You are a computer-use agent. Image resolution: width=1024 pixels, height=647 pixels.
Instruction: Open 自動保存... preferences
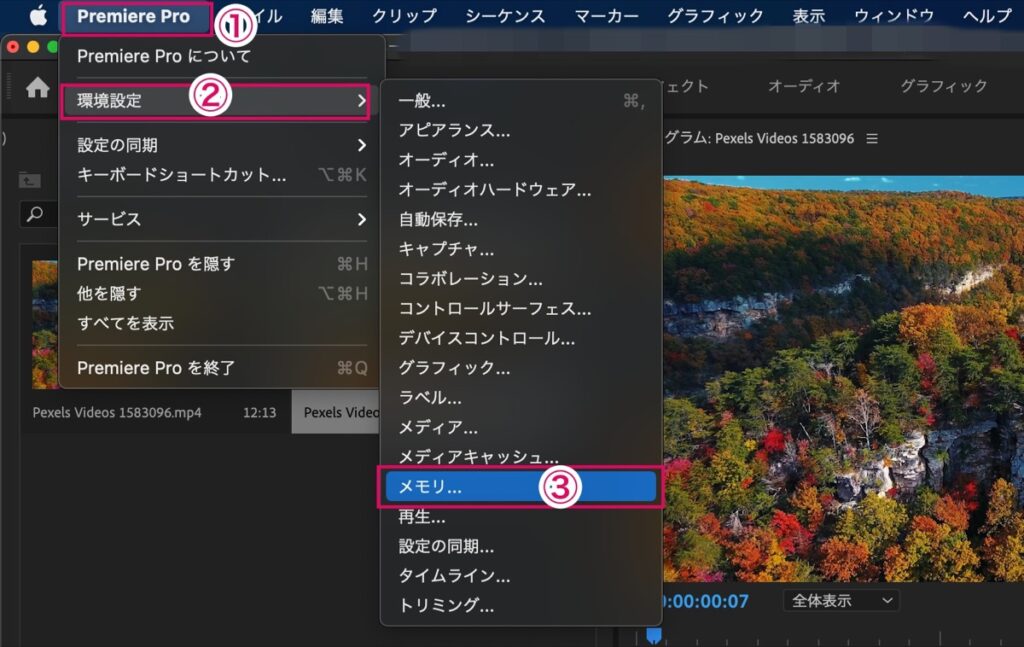[x=521, y=219]
